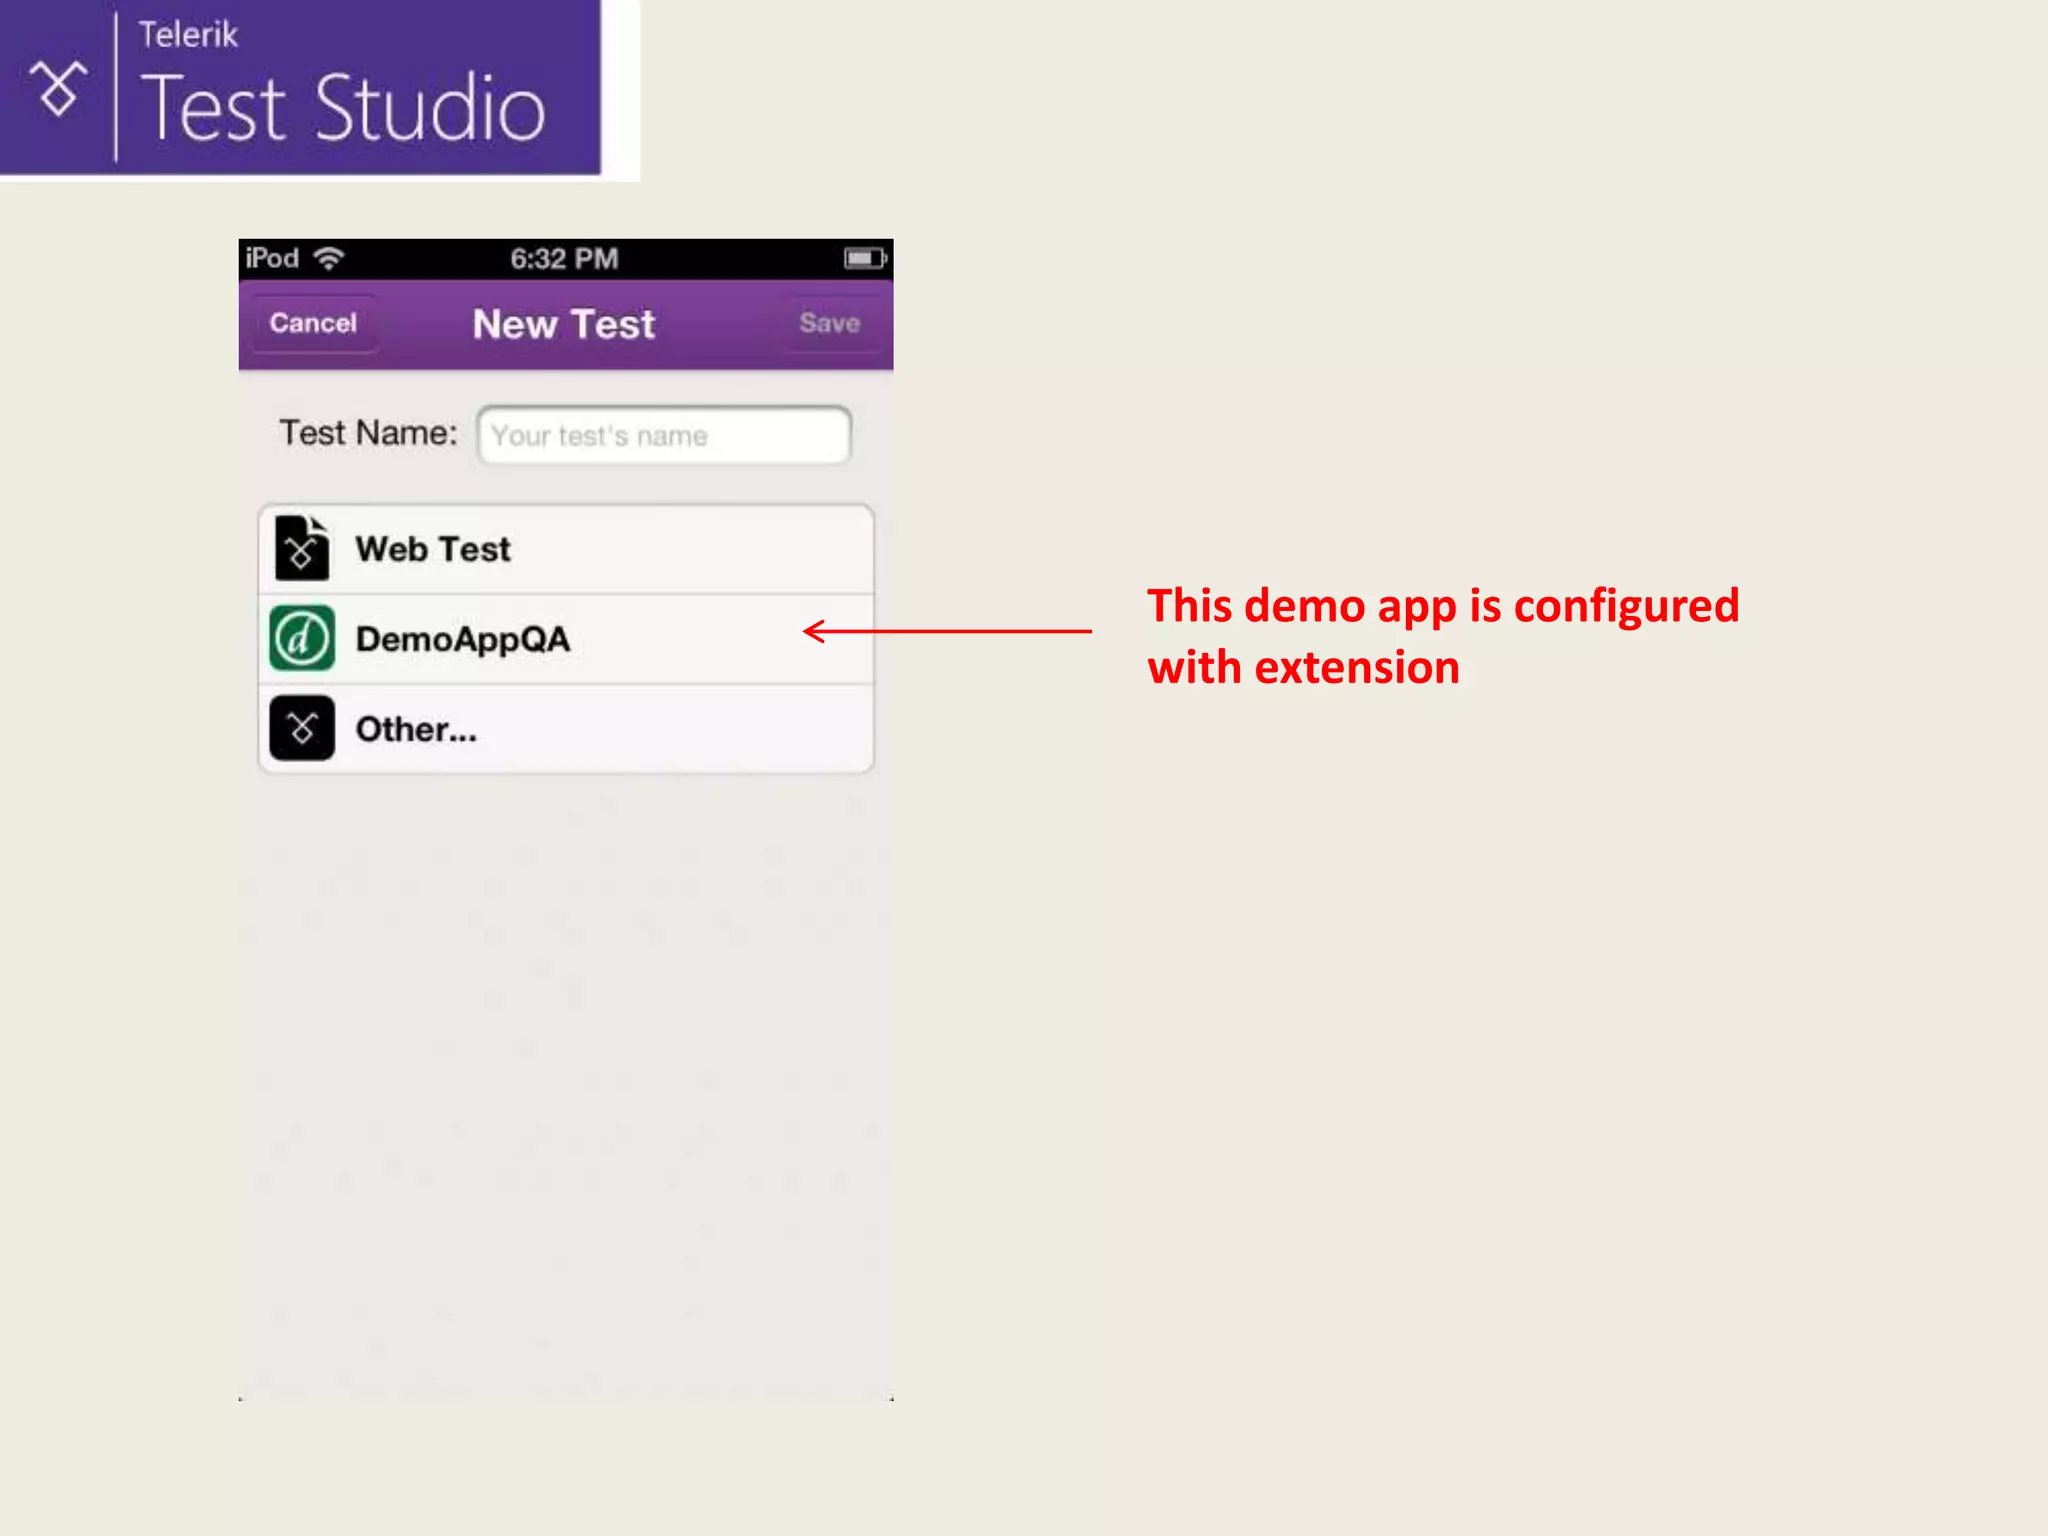Select the Web Test text label
The image size is (2048, 1536).
(x=433, y=549)
